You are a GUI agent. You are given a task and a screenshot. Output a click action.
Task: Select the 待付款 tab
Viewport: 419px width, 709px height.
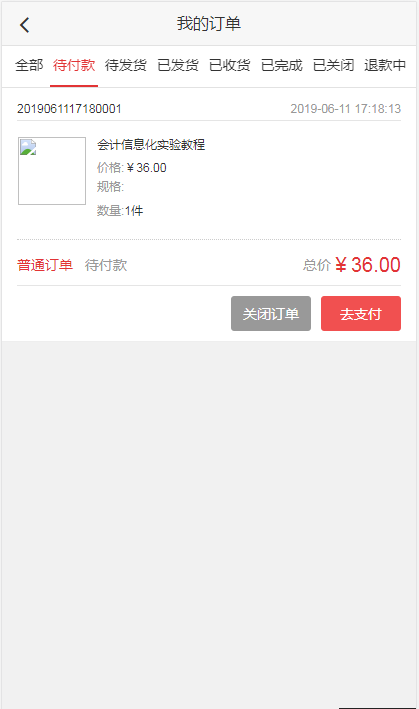point(74,66)
